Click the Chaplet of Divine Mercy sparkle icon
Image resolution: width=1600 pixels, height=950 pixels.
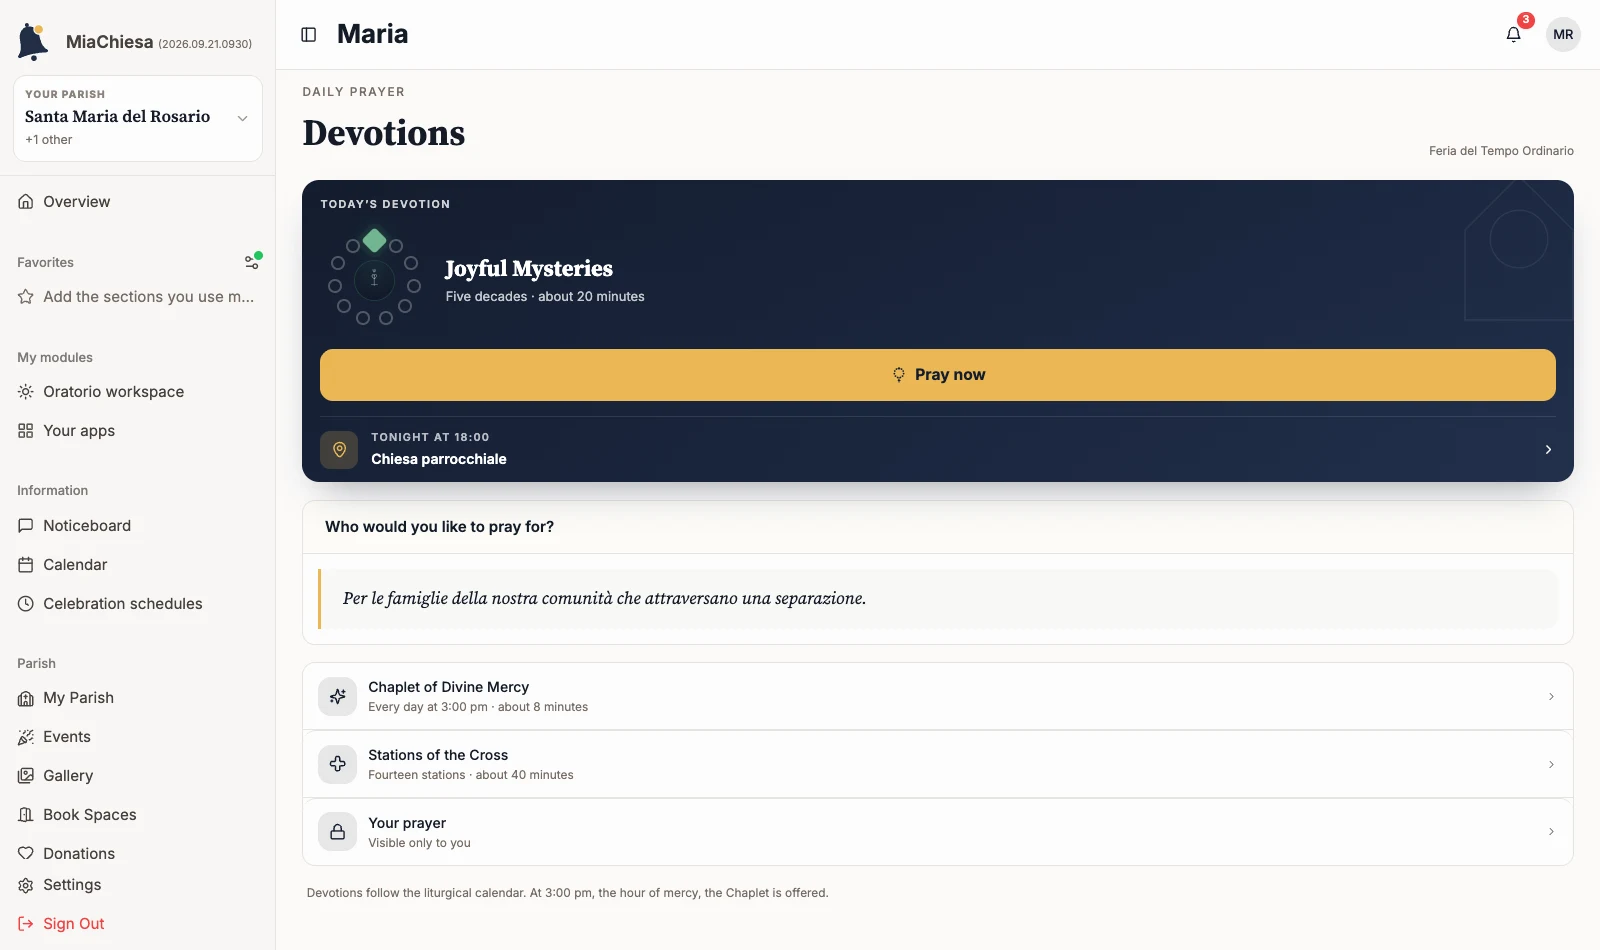pos(338,696)
